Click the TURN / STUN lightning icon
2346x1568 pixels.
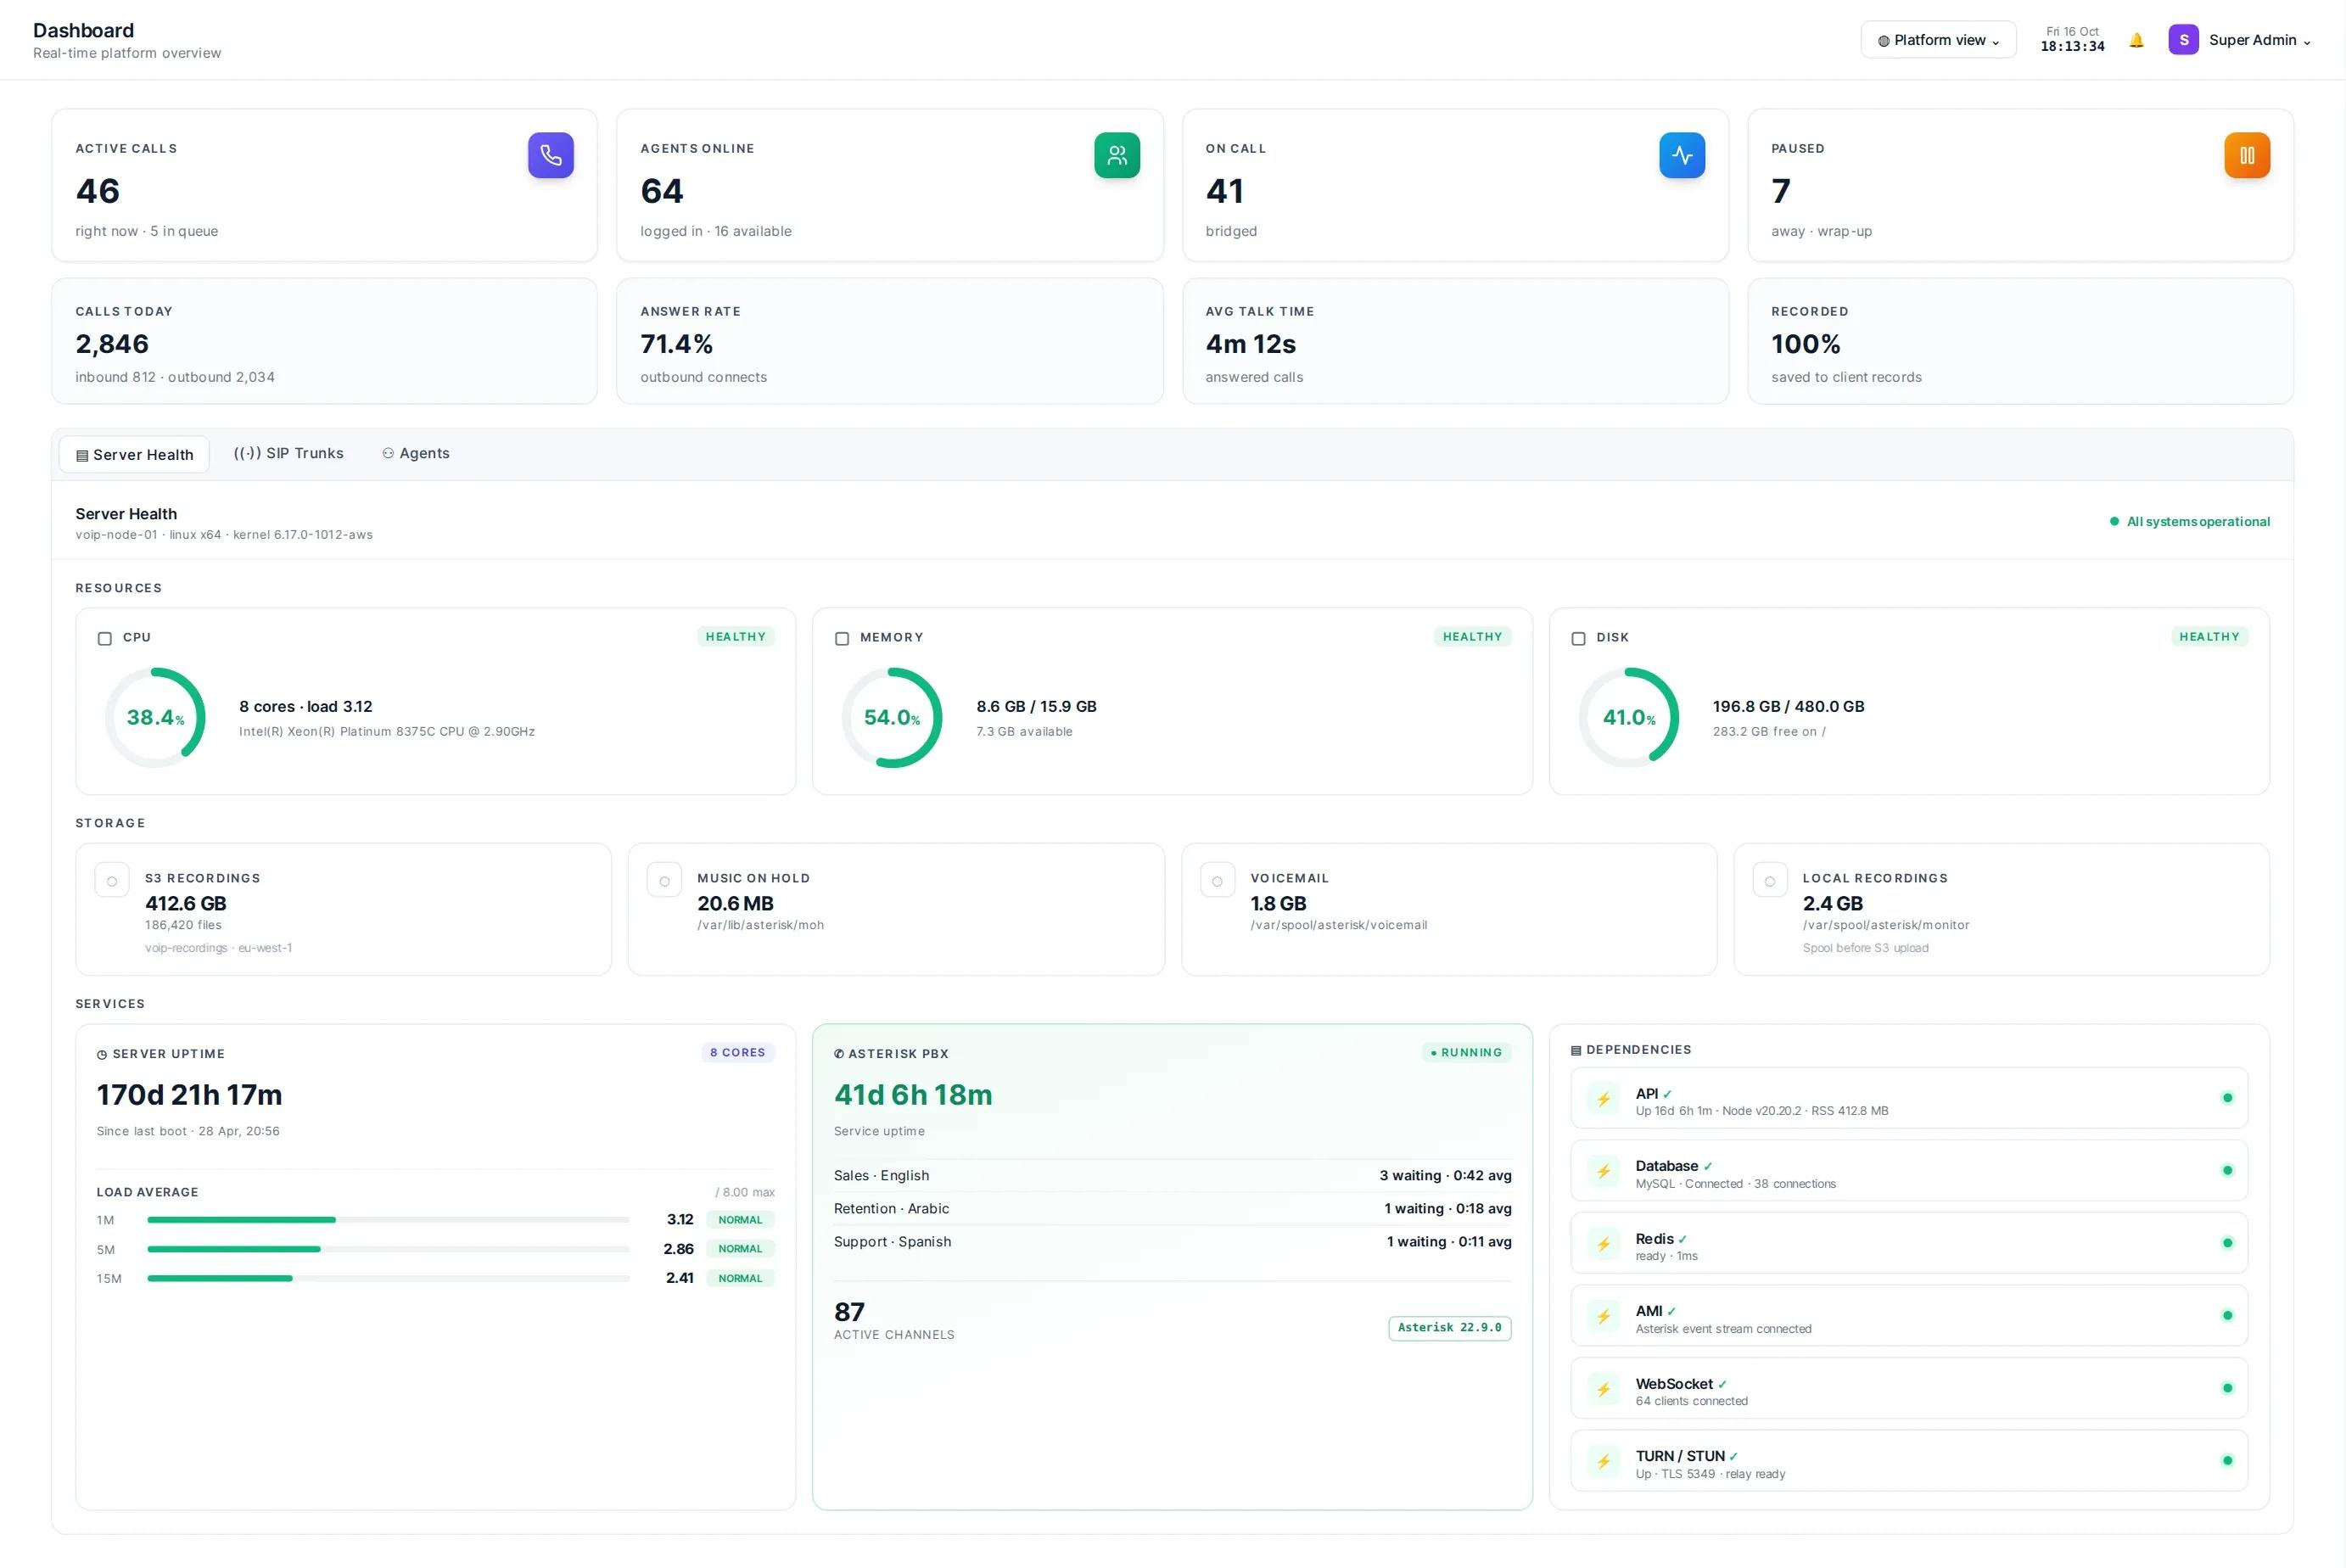click(1604, 1461)
